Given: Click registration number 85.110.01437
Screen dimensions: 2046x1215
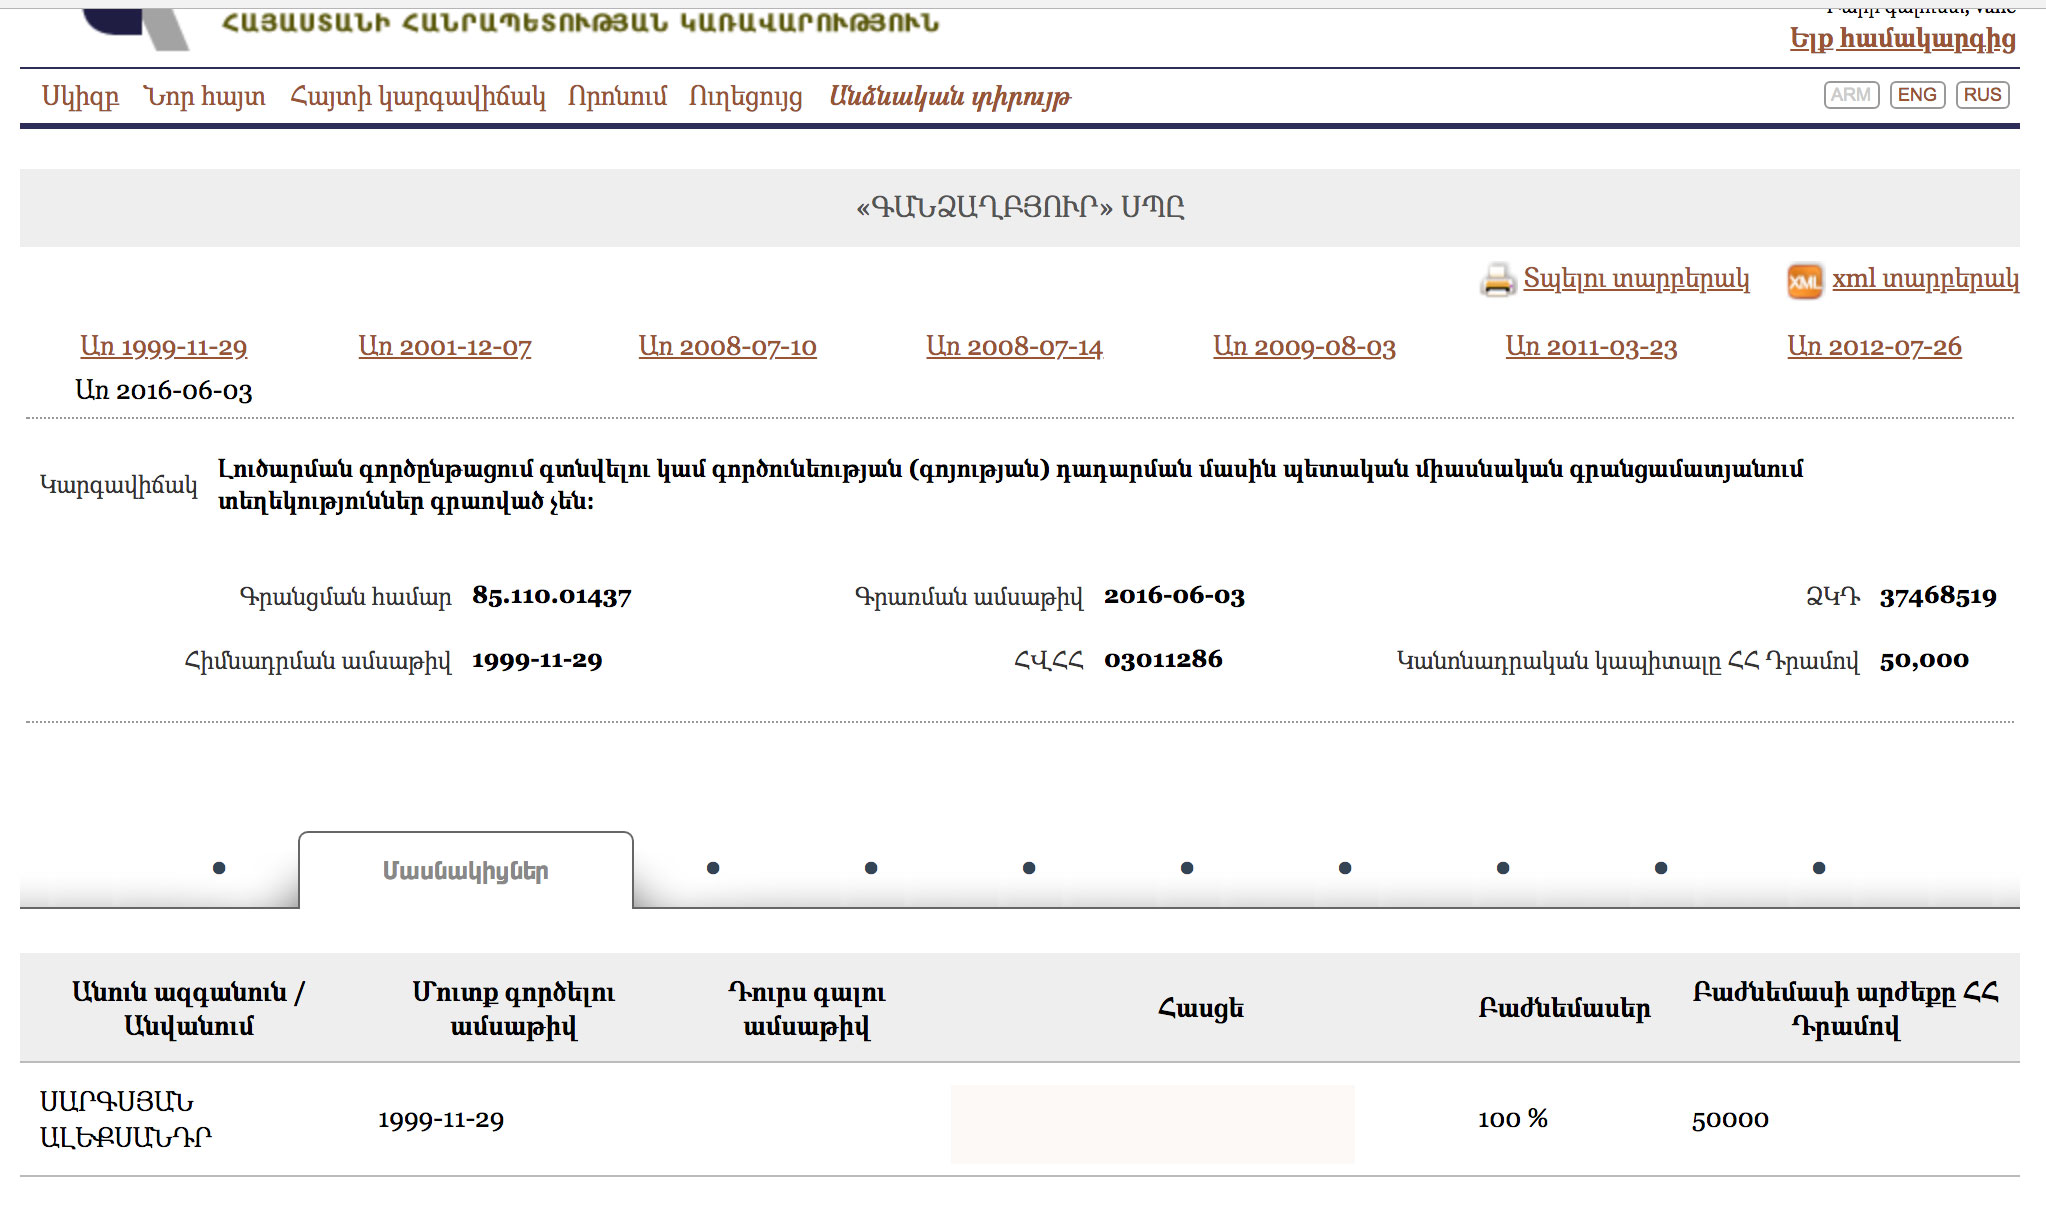Looking at the screenshot, I should [552, 596].
